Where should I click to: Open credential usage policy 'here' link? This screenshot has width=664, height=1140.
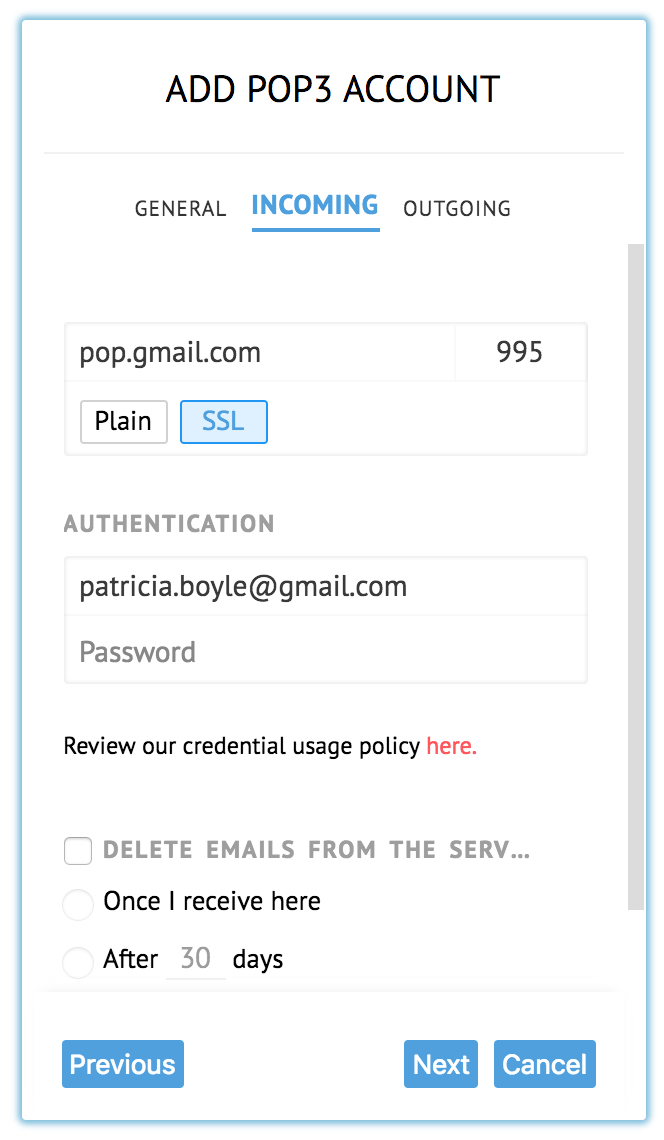click(x=451, y=746)
